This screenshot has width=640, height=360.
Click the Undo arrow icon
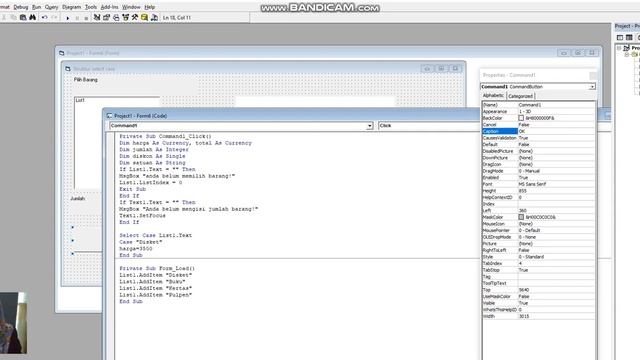[x=44, y=18]
